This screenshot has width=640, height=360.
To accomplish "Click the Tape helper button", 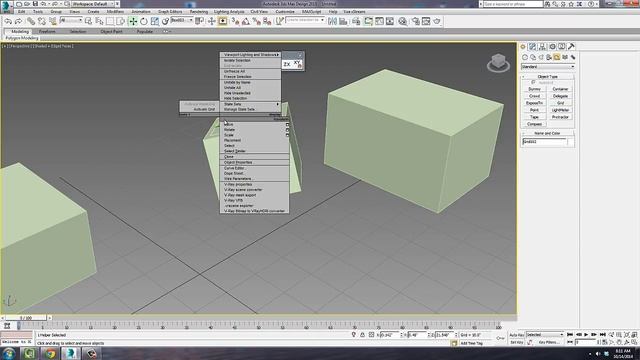I will click(x=534, y=117).
